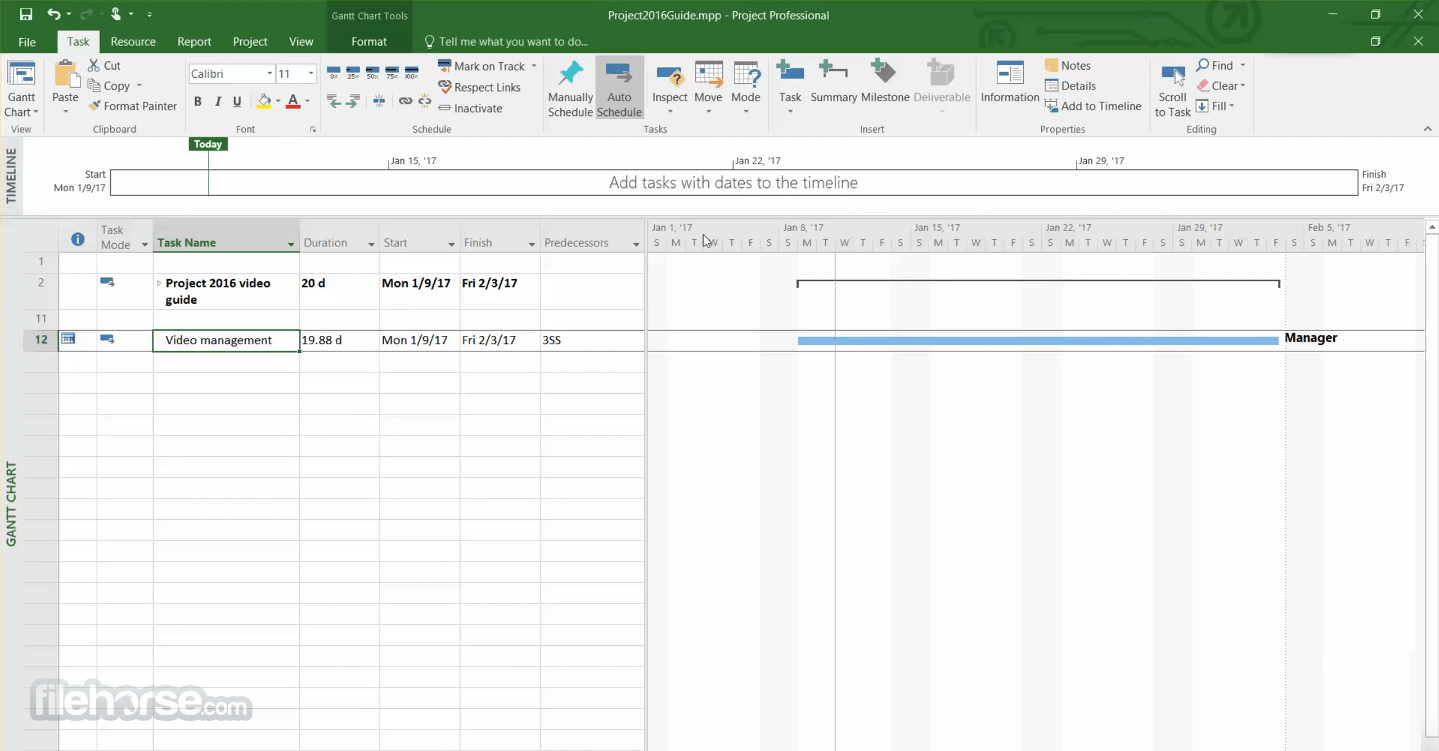Image resolution: width=1439 pixels, height=751 pixels.
Task: Click Scroll to Task in Editing group
Action: point(1171,88)
